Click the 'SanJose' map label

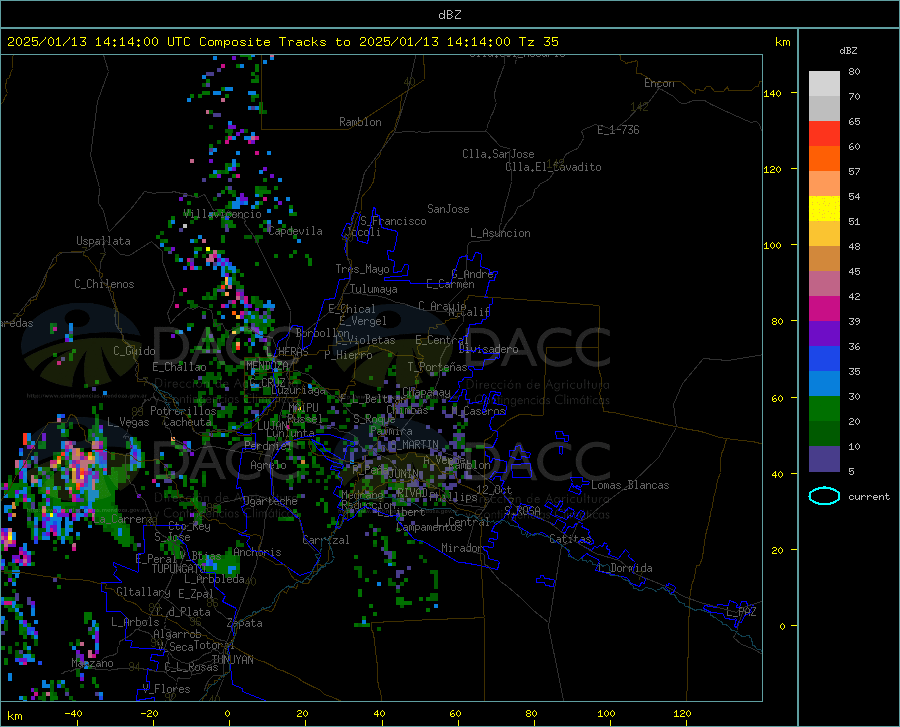pos(448,209)
